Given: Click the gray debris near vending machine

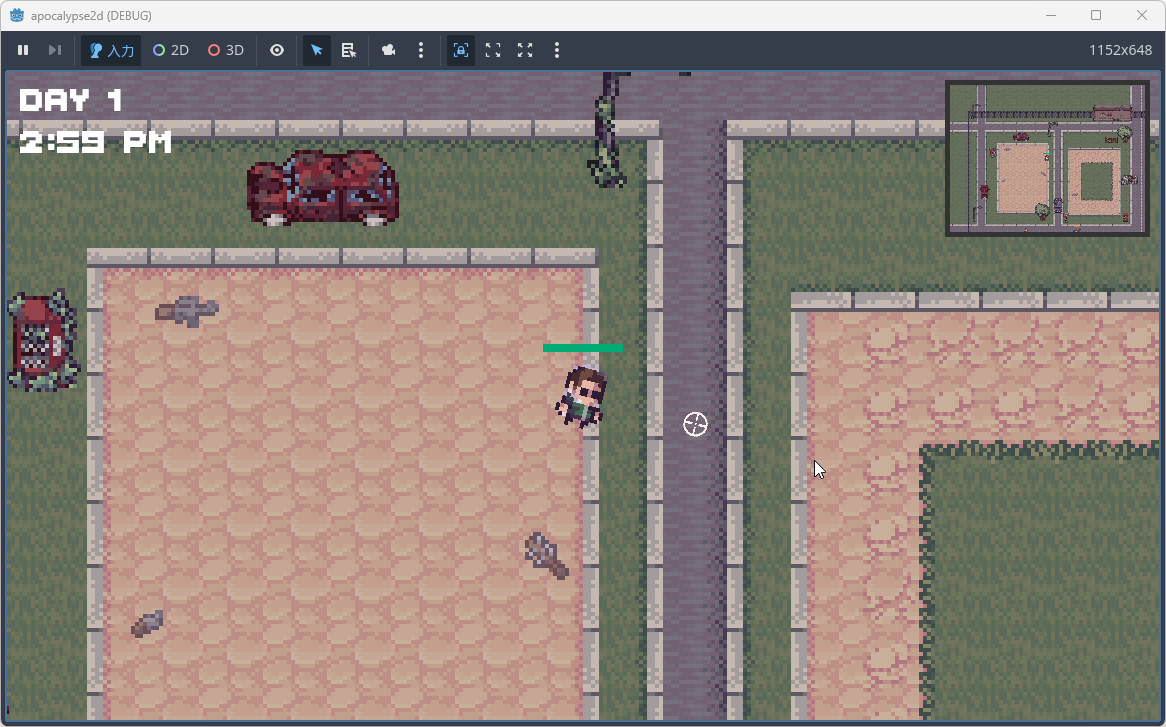Looking at the screenshot, I should click(x=187, y=311).
